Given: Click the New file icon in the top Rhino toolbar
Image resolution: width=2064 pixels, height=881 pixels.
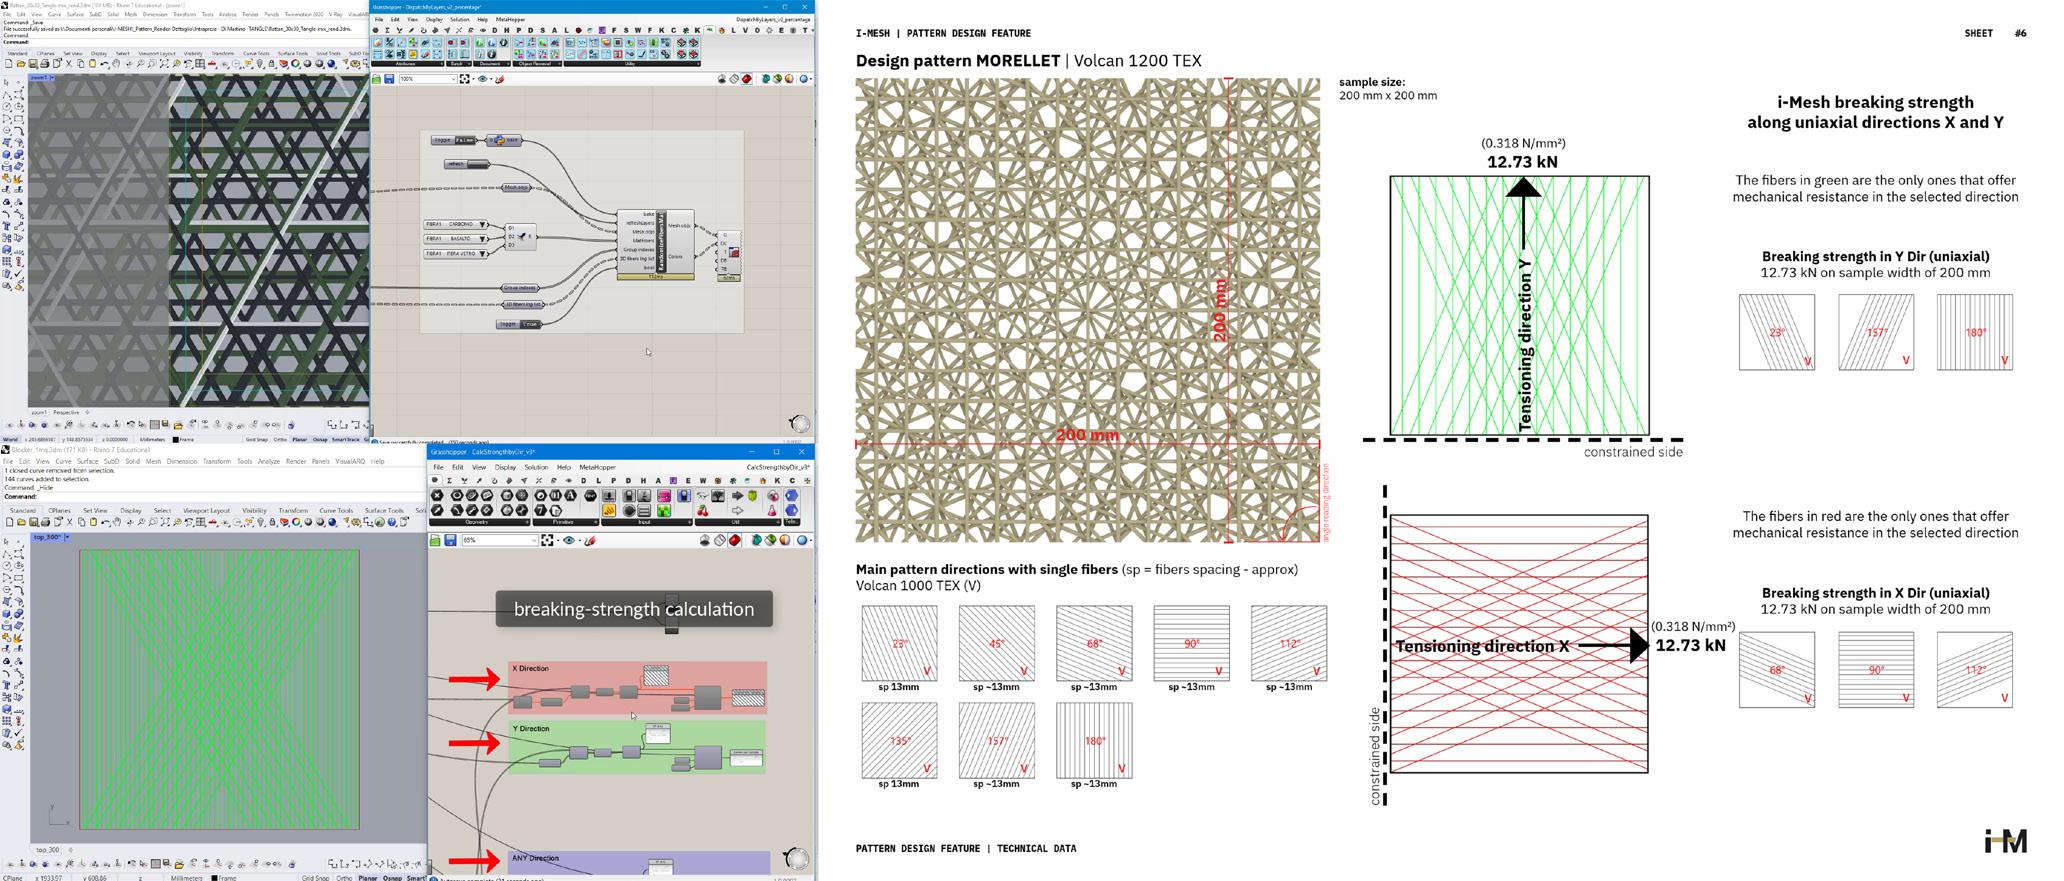Looking at the screenshot, I should tap(8, 64).
